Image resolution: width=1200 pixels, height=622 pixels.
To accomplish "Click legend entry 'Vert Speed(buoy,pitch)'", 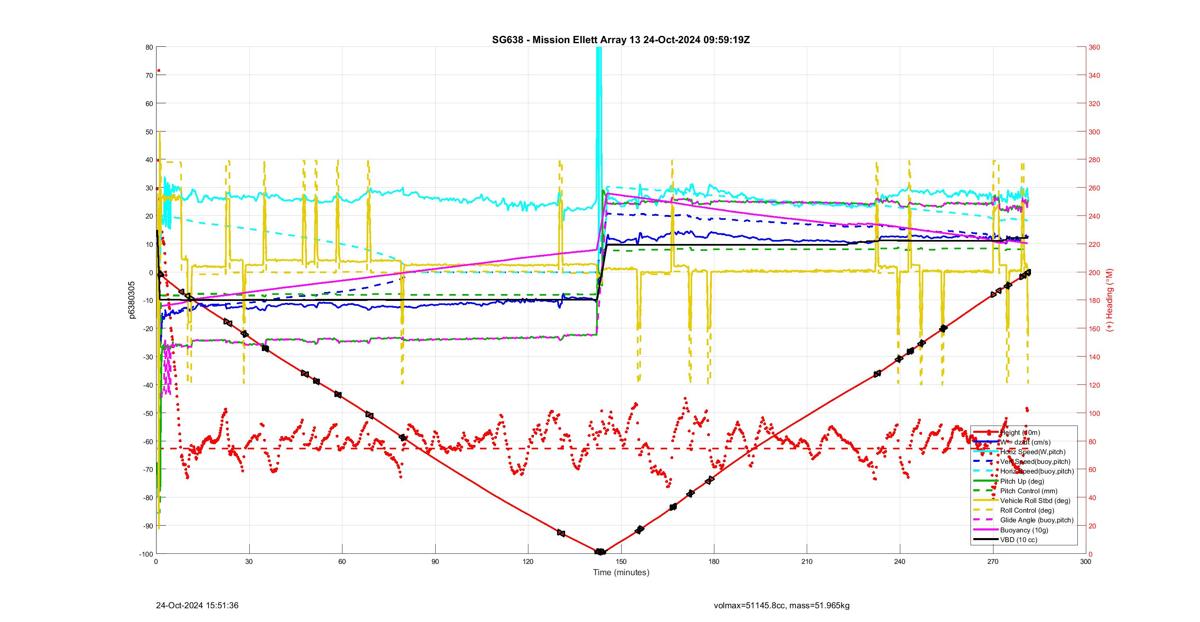I will 1036,461.
